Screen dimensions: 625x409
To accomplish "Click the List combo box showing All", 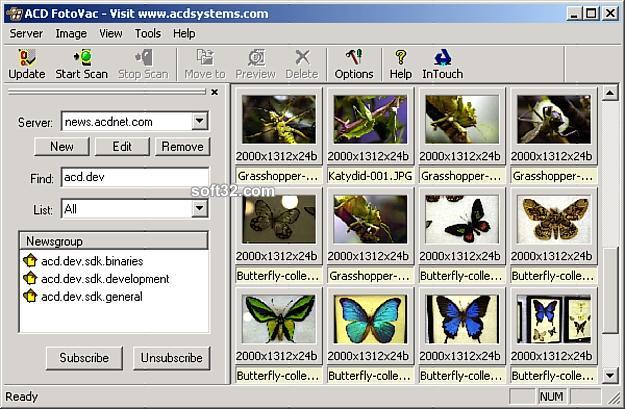I will coord(135,209).
